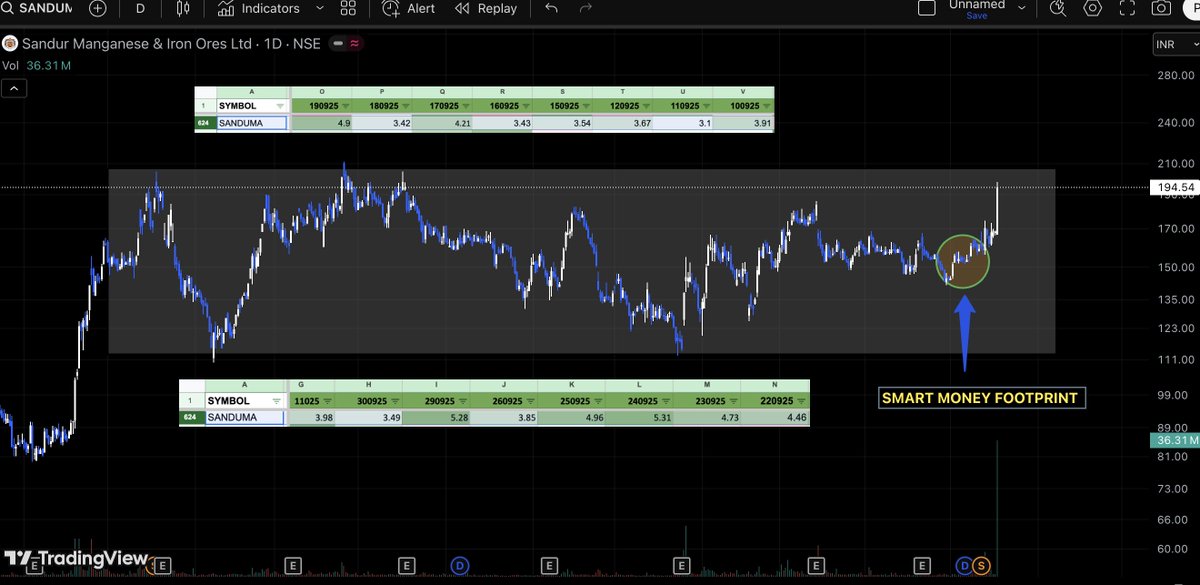This screenshot has width=1200, height=585.
Task: Open the Indicators dialog
Action: coord(259,8)
